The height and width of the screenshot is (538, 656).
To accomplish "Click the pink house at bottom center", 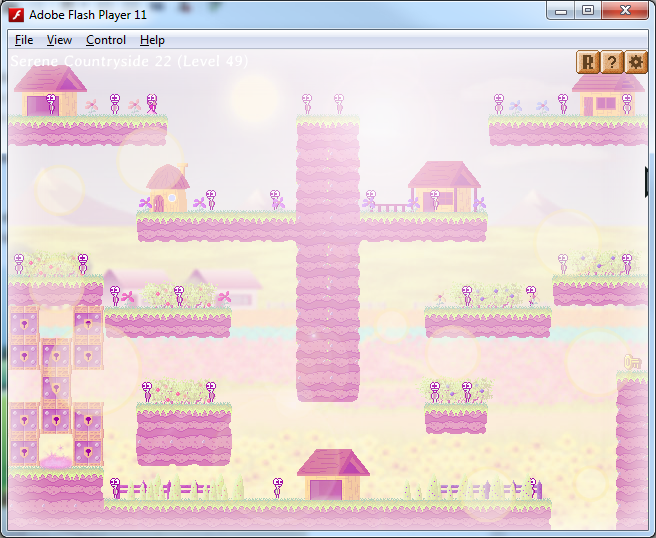I will point(333,476).
